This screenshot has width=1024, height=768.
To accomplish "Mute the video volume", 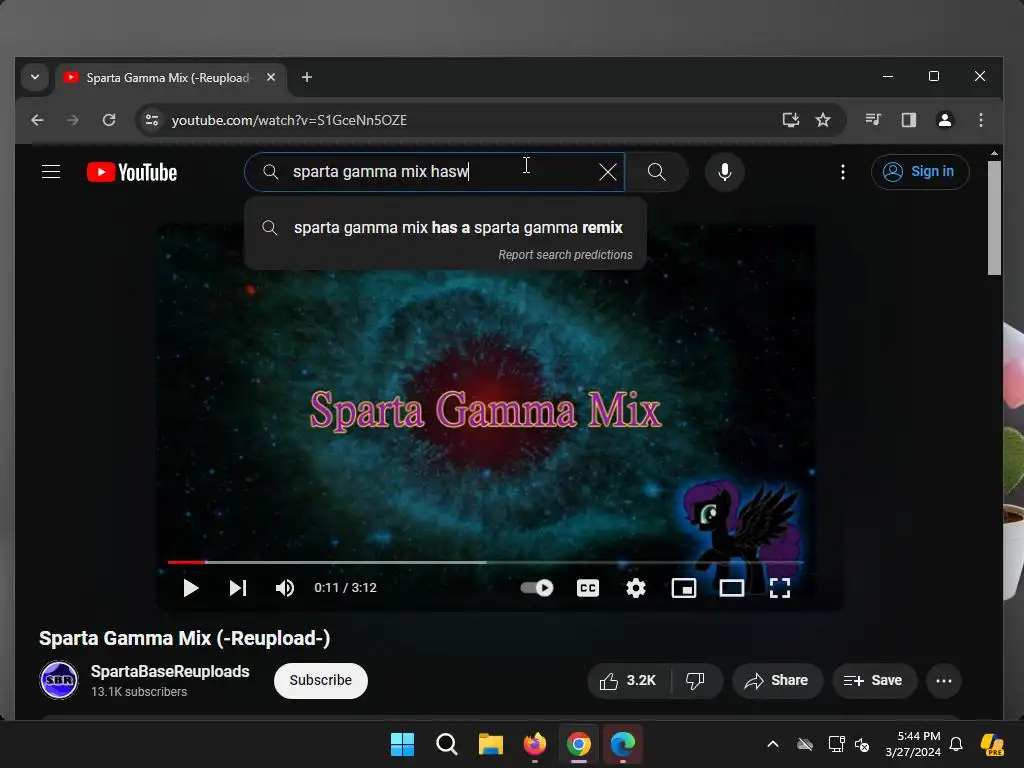I will click(x=285, y=588).
